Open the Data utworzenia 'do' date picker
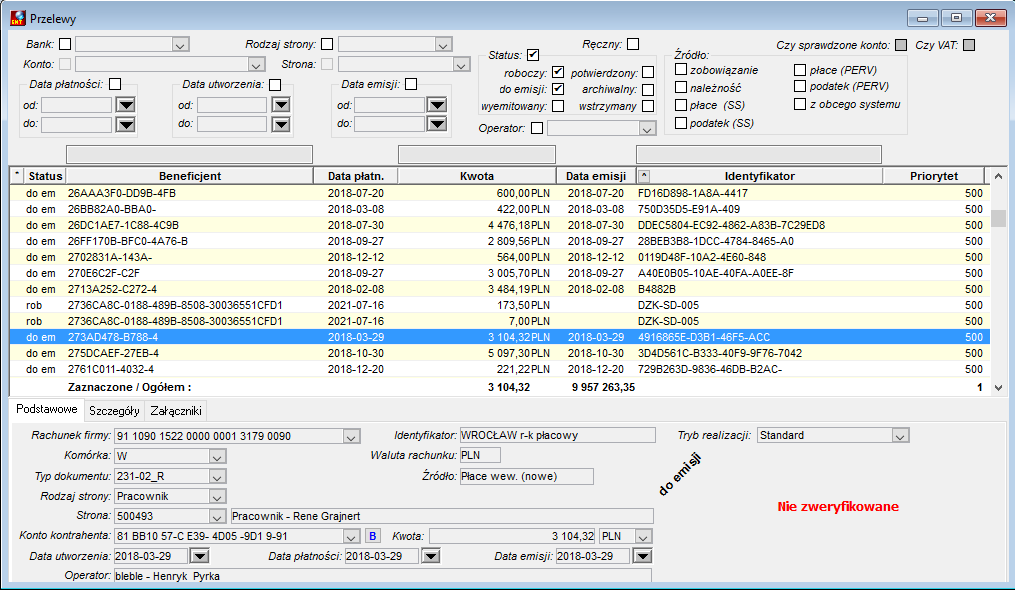 coord(281,124)
